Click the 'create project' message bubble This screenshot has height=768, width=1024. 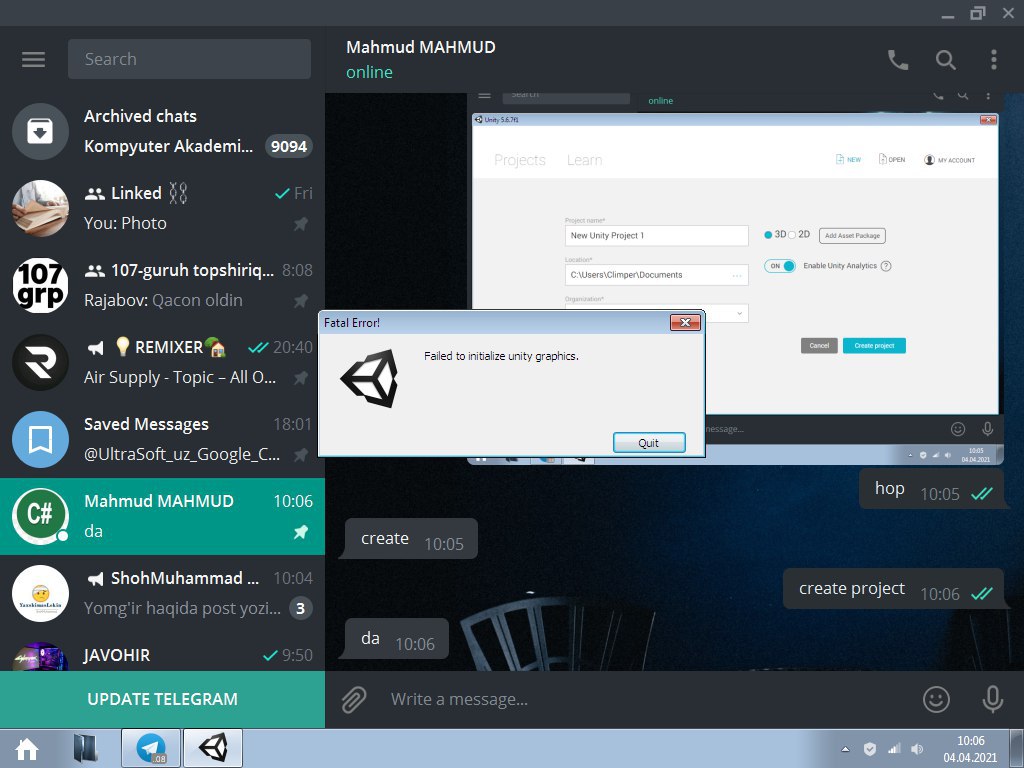pos(894,589)
